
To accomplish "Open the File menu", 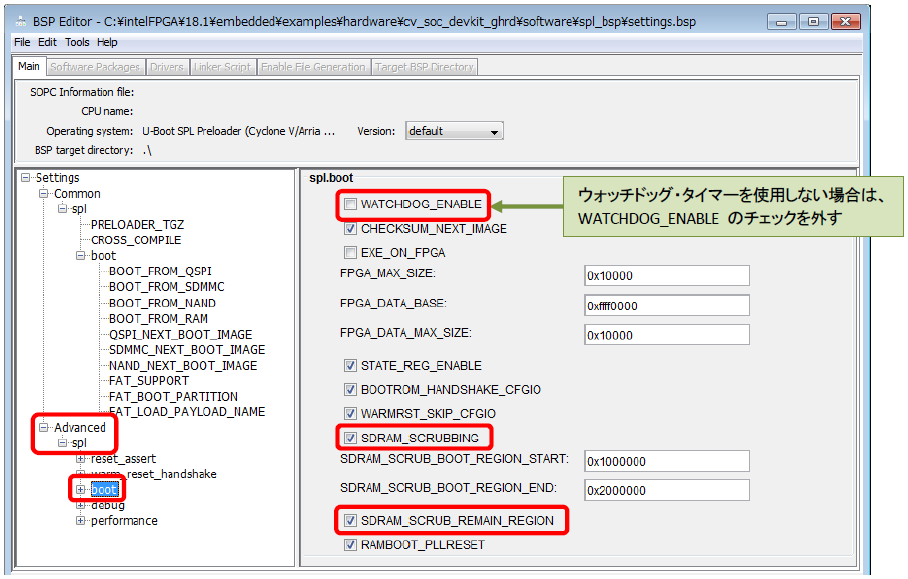I will click(22, 42).
